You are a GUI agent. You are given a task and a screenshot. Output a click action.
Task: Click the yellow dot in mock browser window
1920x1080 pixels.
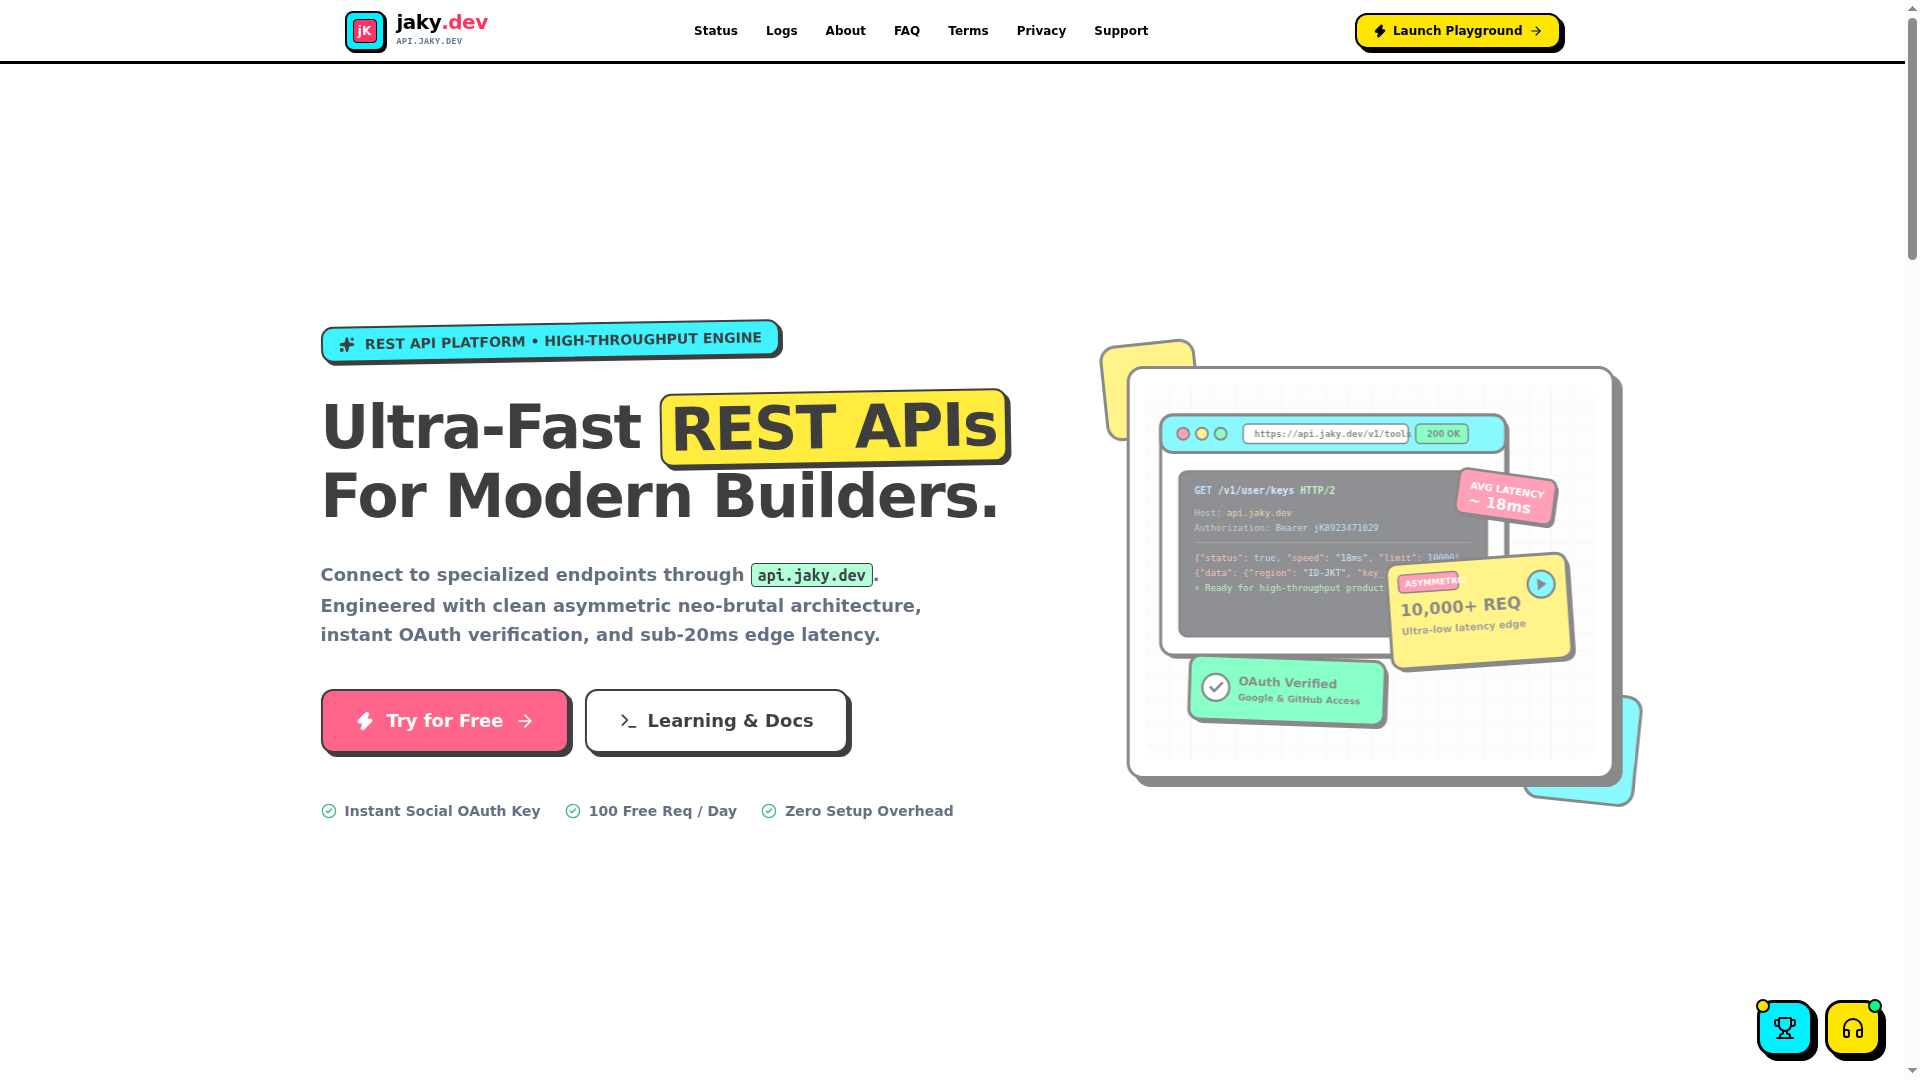pos(1202,434)
